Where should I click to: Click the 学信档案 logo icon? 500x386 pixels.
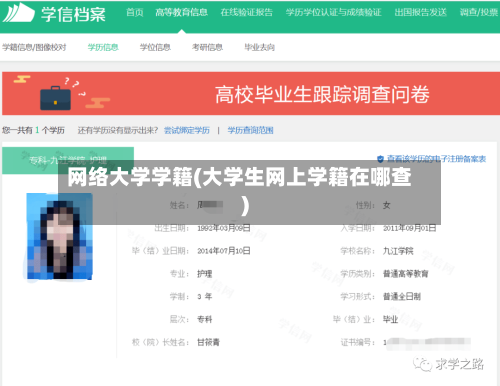[18, 13]
